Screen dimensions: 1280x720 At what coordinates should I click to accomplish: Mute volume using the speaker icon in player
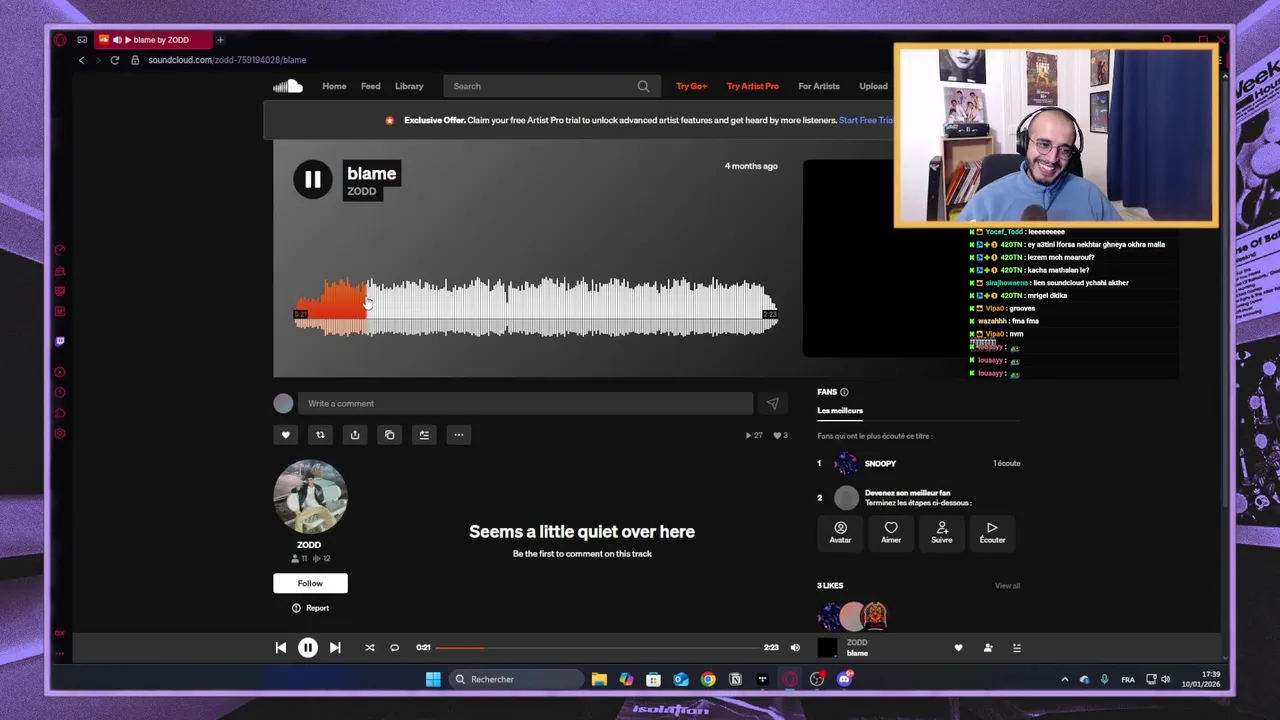coord(795,648)
